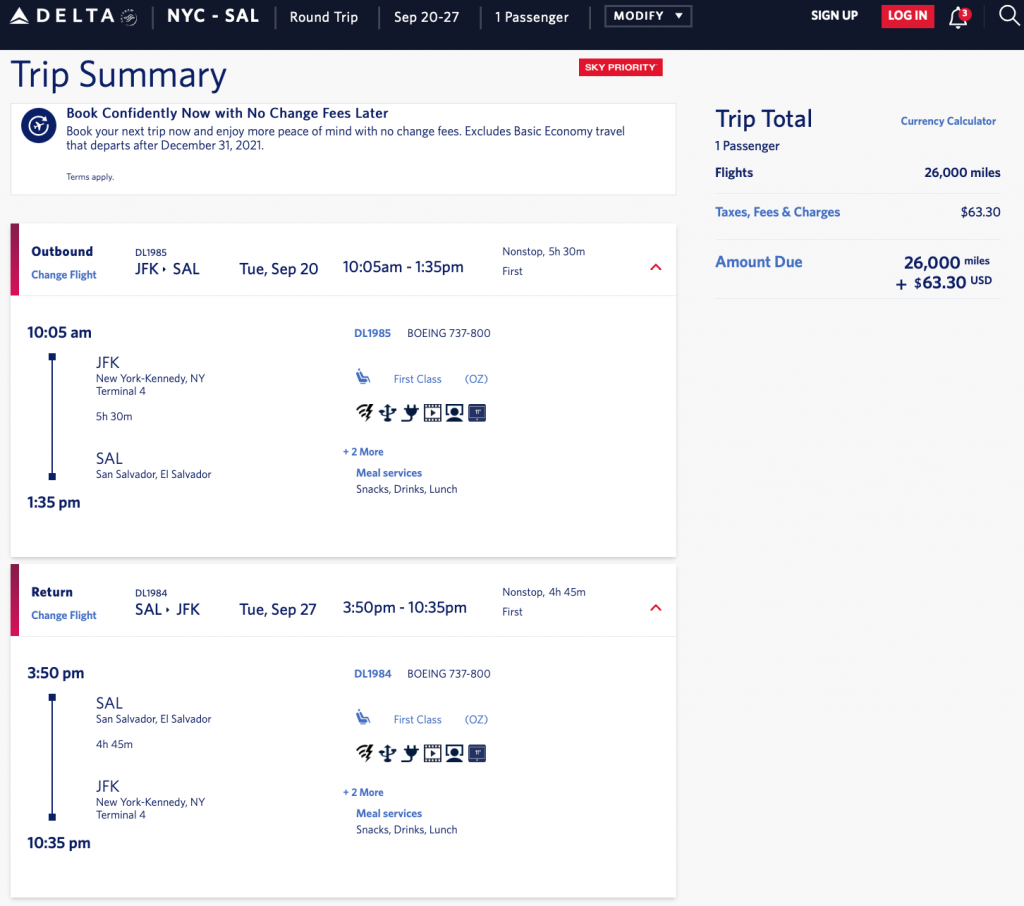This screenshot has height=906, width=1024.
Task: Open the notifications bell
Action: pyautogui.click(x=958, y=17)
